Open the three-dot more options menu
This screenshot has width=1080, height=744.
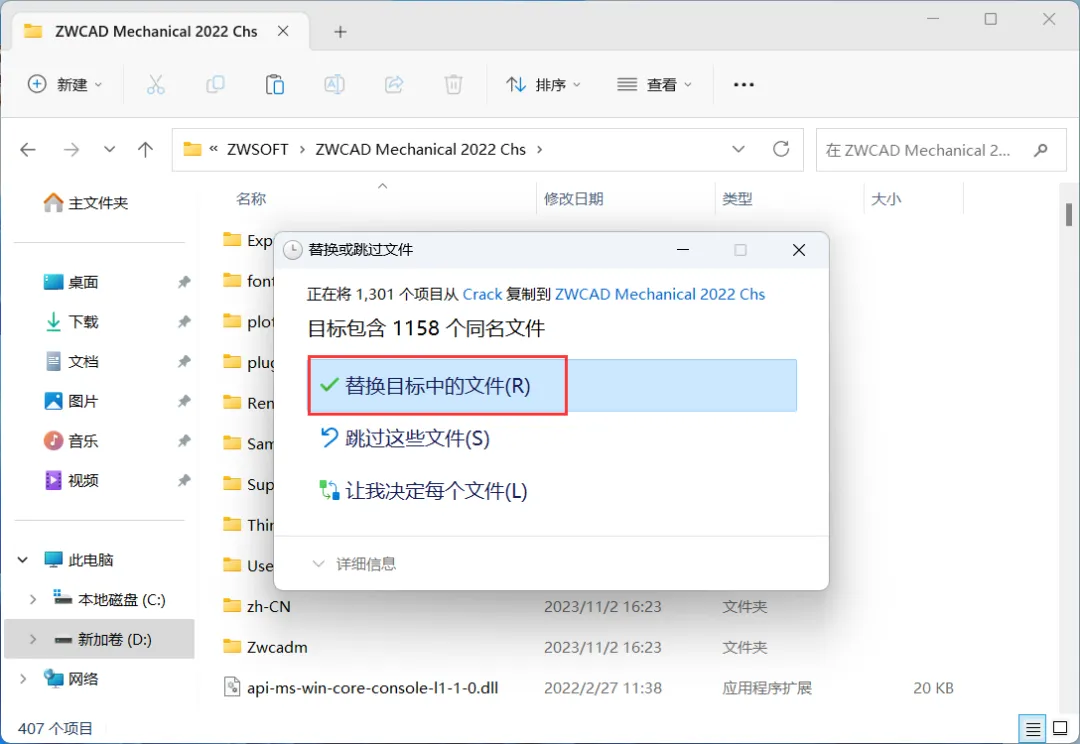pos(744,85)
